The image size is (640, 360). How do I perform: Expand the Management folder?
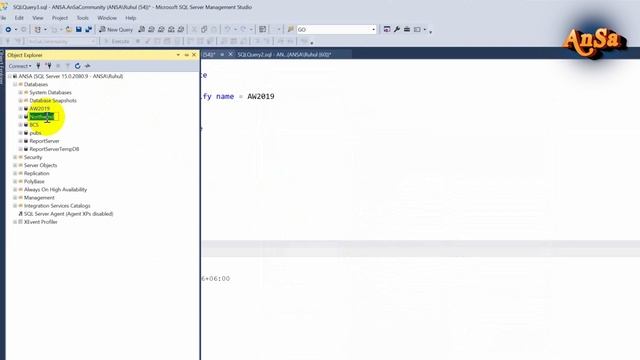click(15, 198)
